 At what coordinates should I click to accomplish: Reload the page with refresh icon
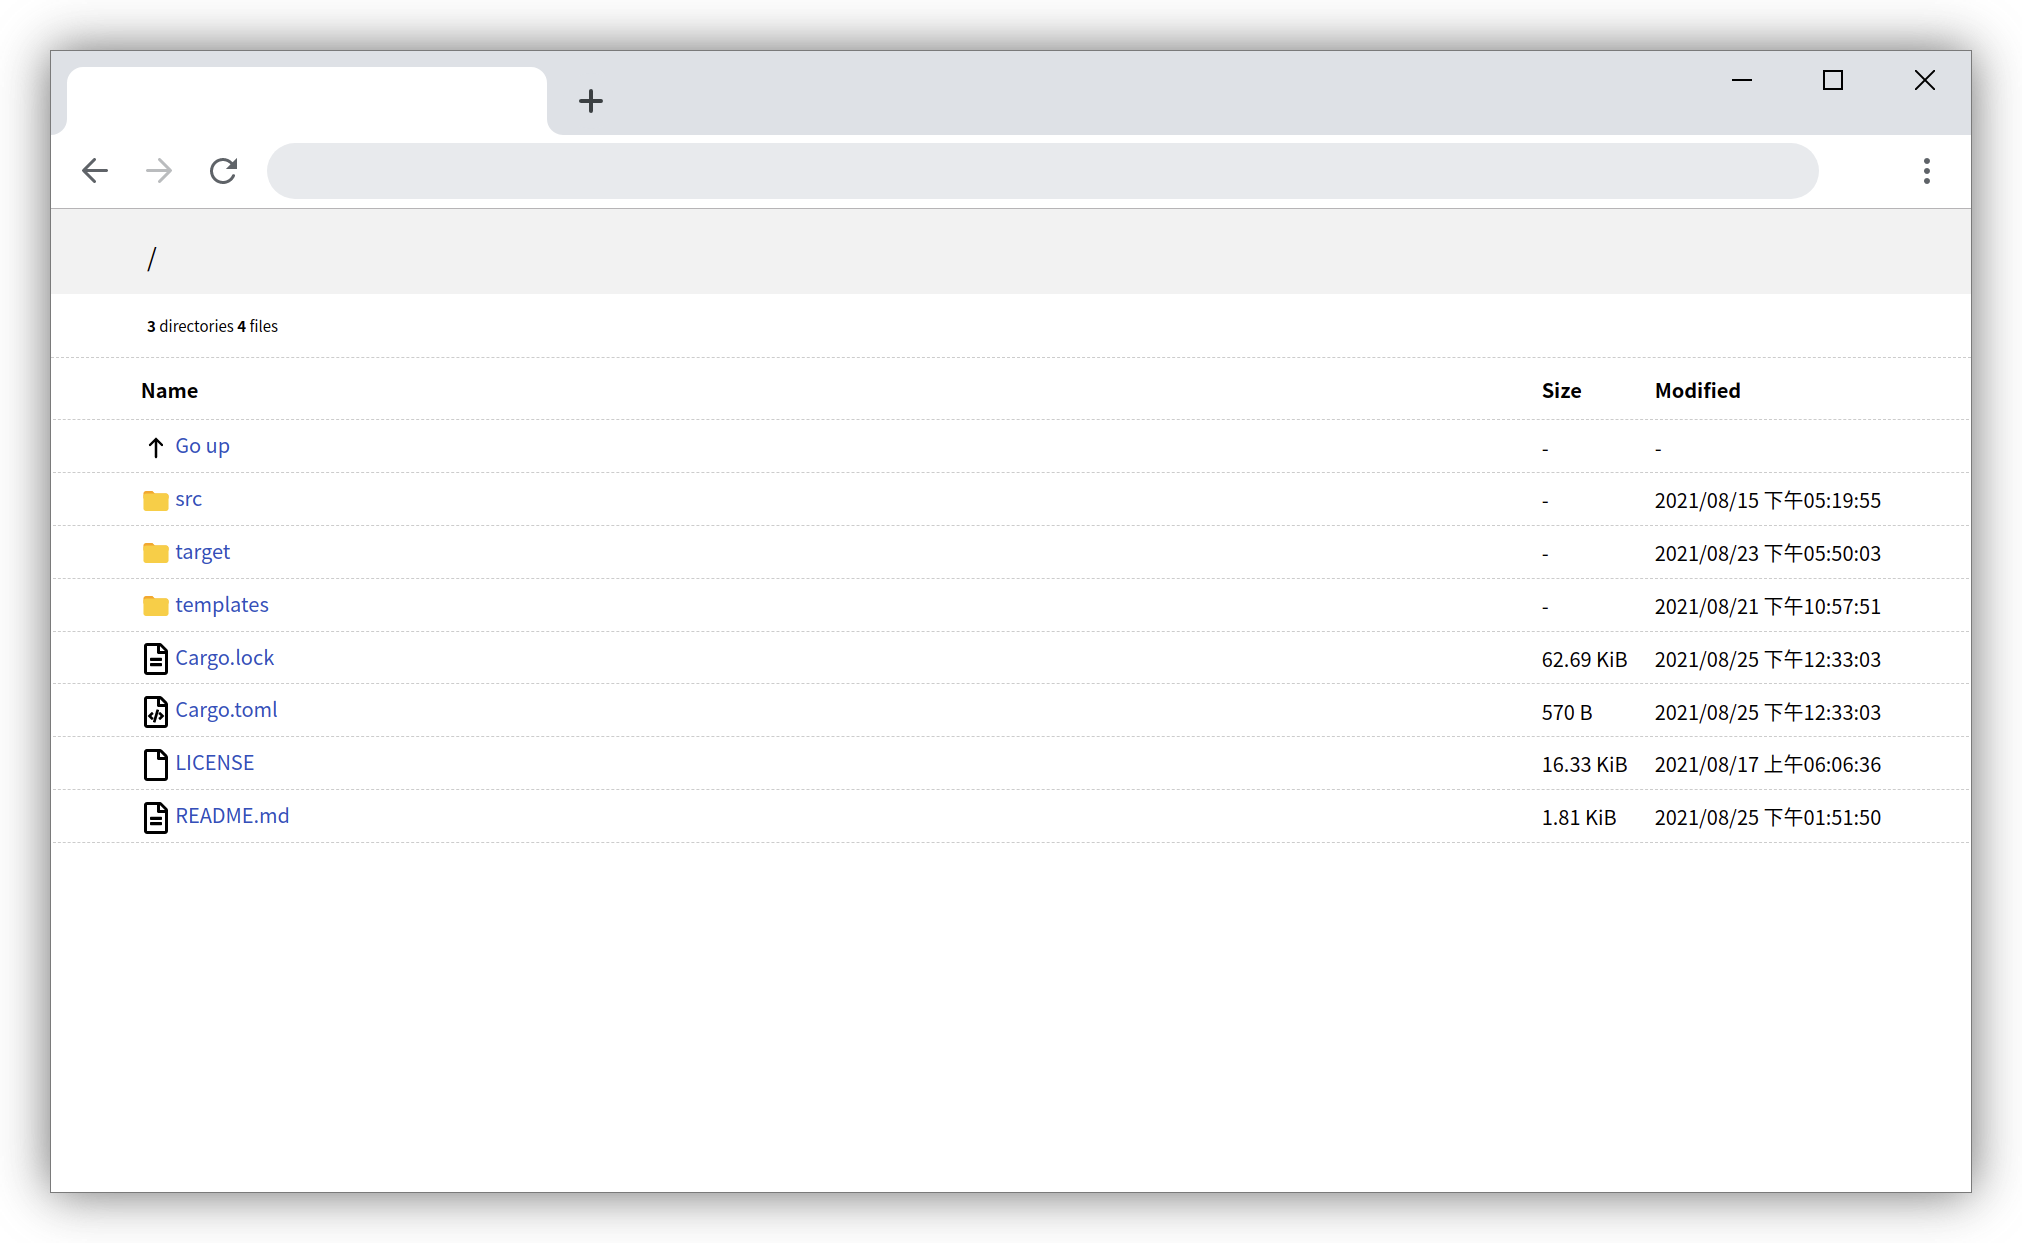pyautogui.click(x=223, y=171)
